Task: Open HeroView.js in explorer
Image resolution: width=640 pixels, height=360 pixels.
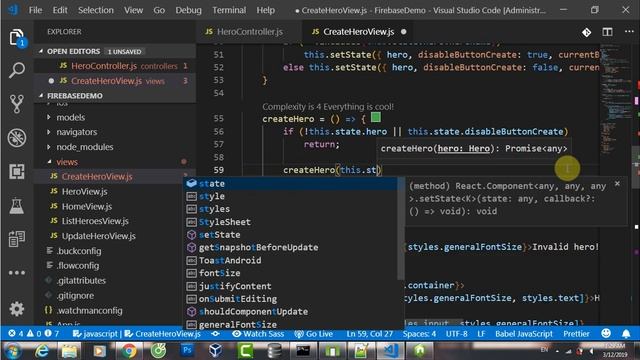Action: click(x=84, y=191)
